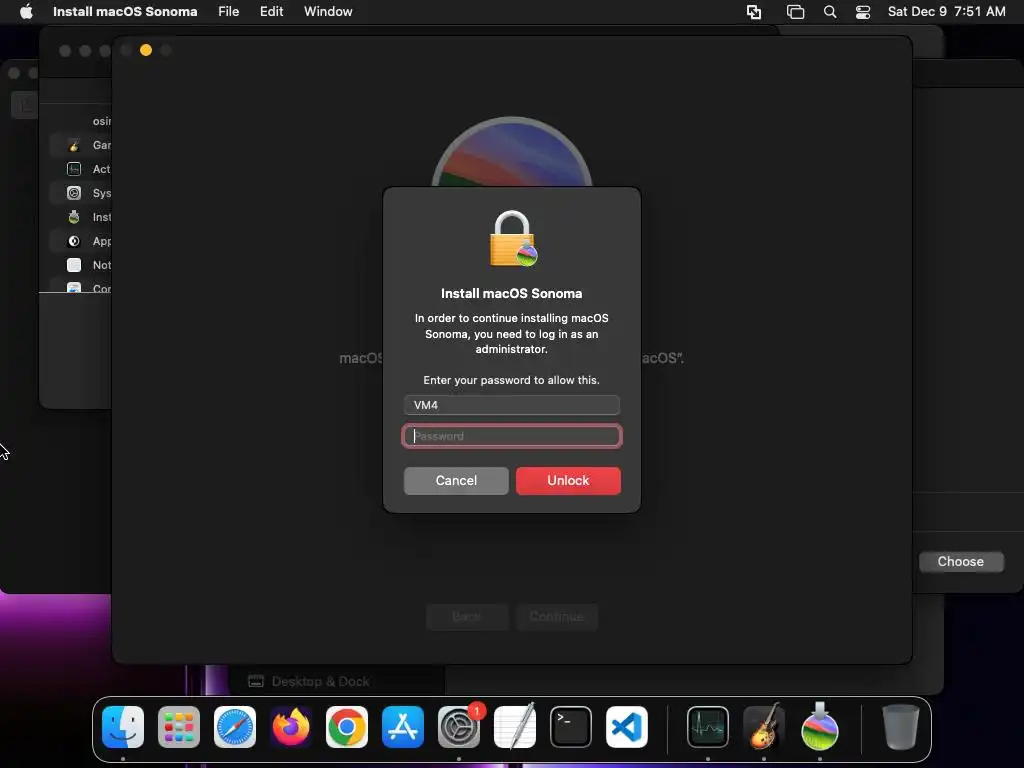Click the lock icon in the dialog

(513, 238)
